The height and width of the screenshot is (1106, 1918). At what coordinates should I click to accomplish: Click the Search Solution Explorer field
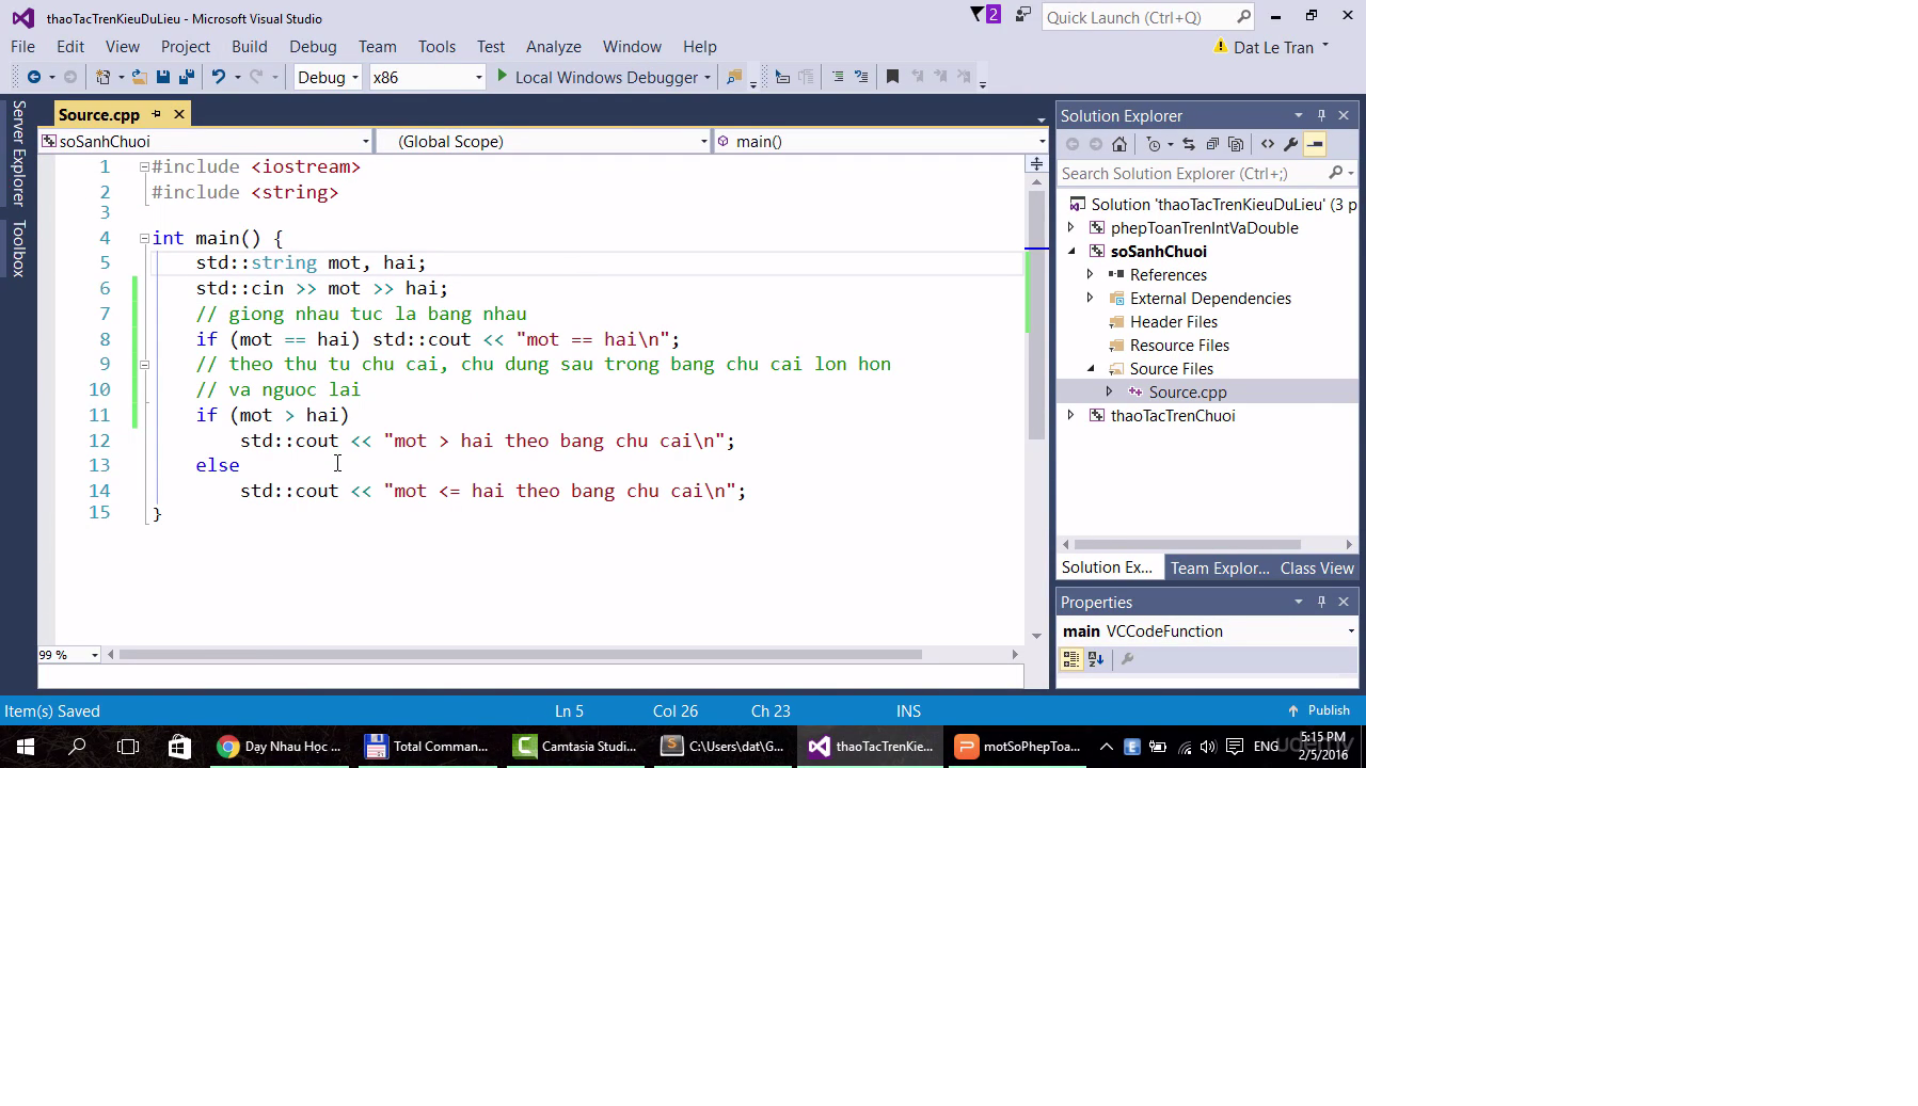click(1190, 174)
